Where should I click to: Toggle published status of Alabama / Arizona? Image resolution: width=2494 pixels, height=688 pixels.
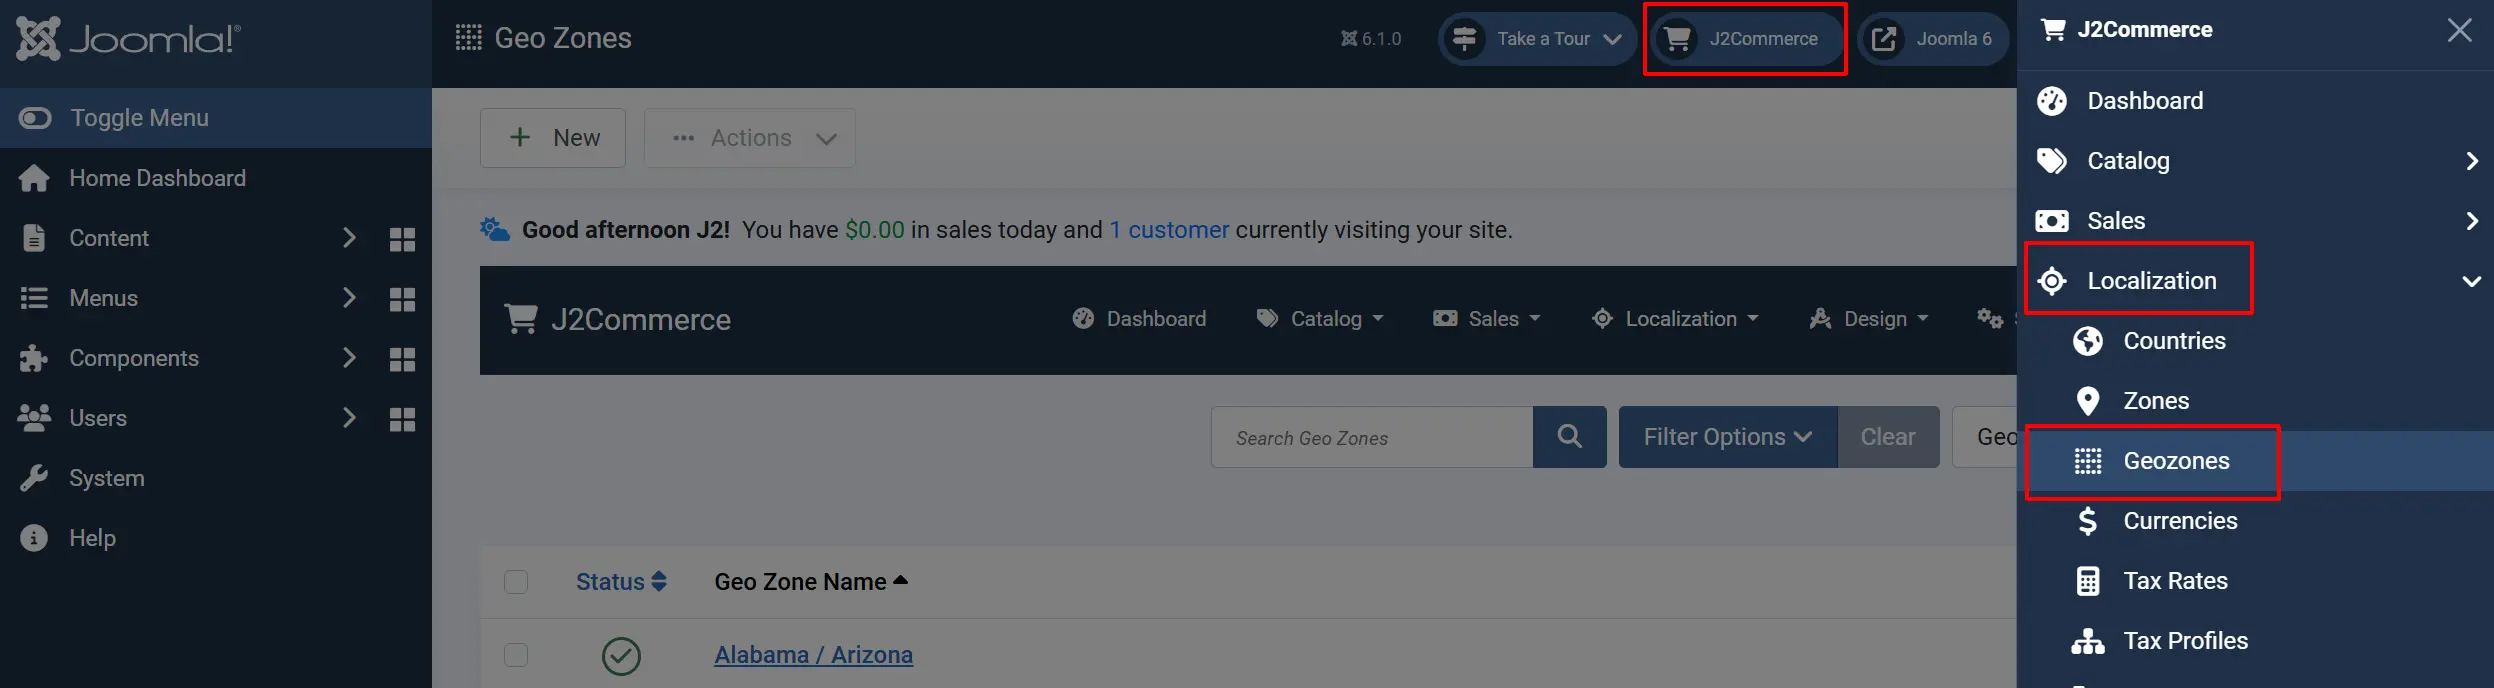pos(621,656)
